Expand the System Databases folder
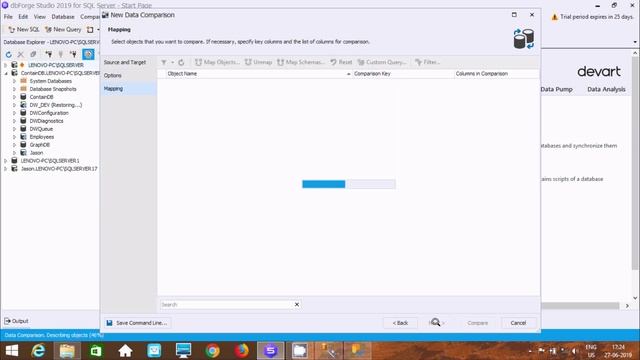640x360 pixels. (14, 81)
